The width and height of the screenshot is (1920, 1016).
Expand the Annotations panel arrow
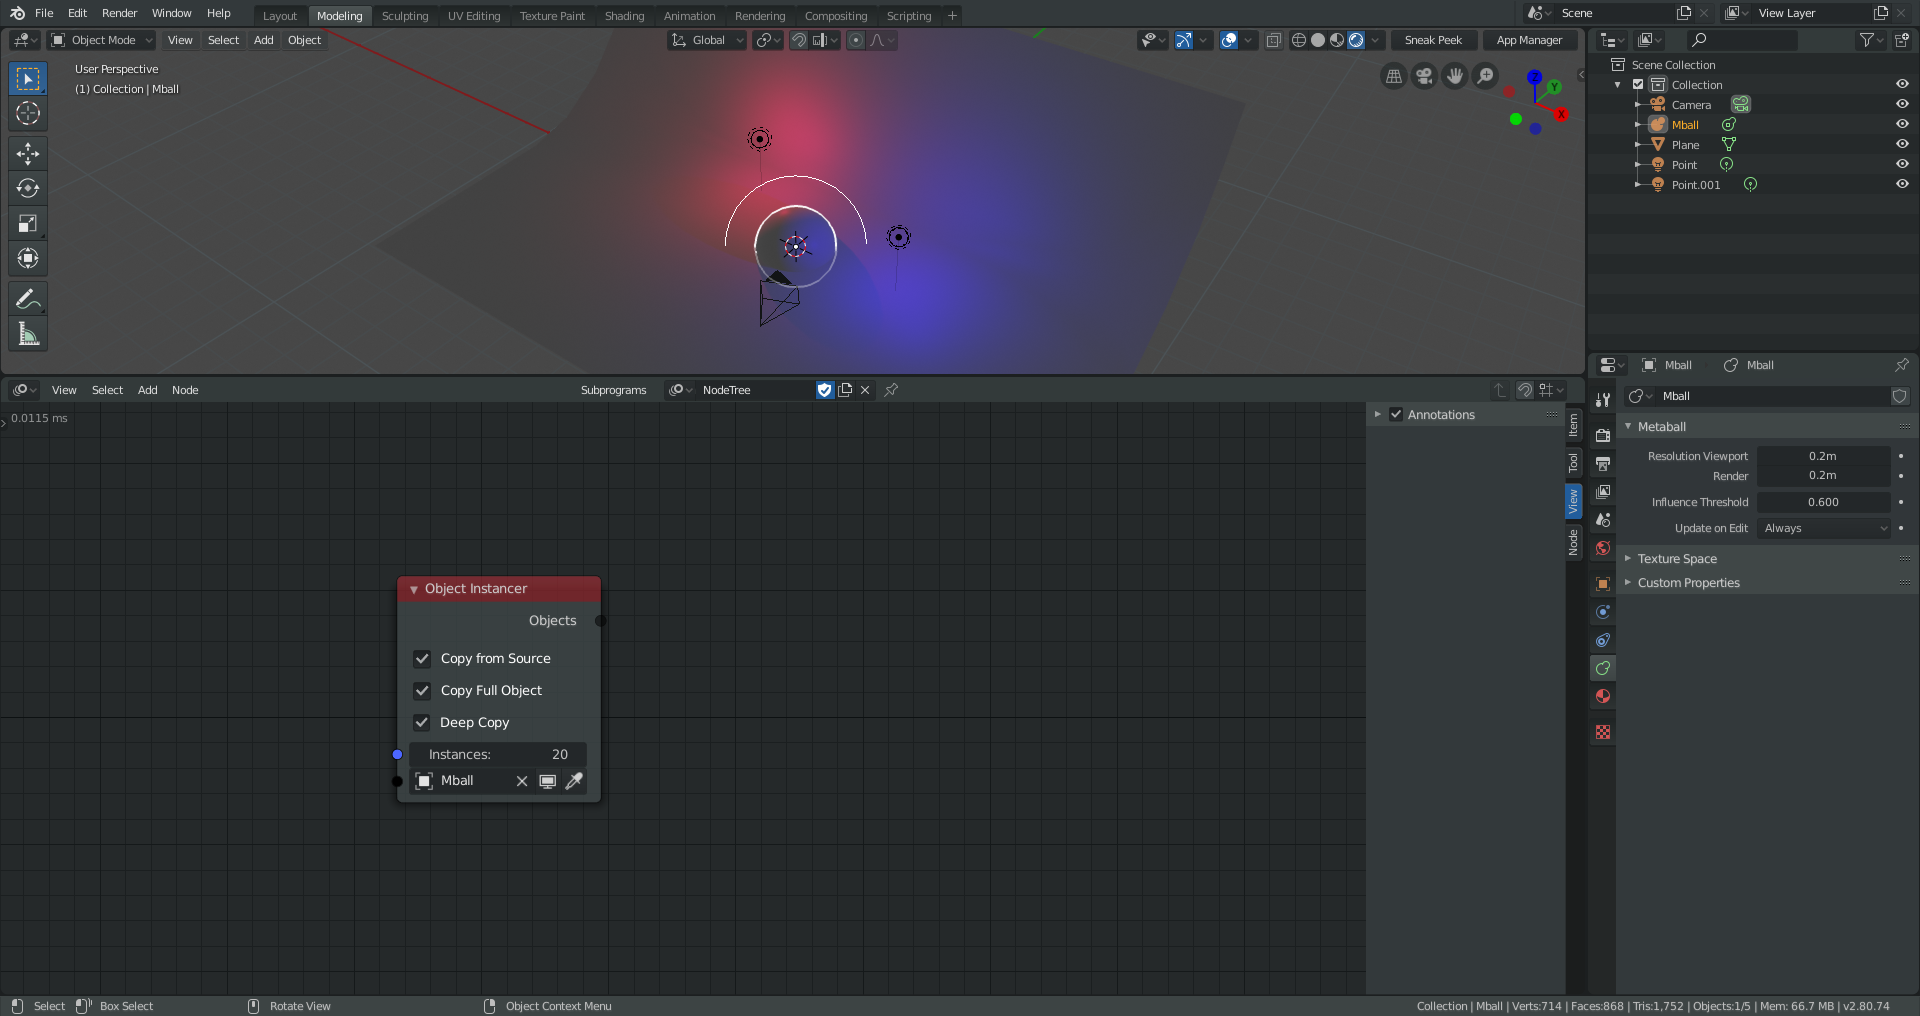pyautogui.click(x=1378, y=414)
